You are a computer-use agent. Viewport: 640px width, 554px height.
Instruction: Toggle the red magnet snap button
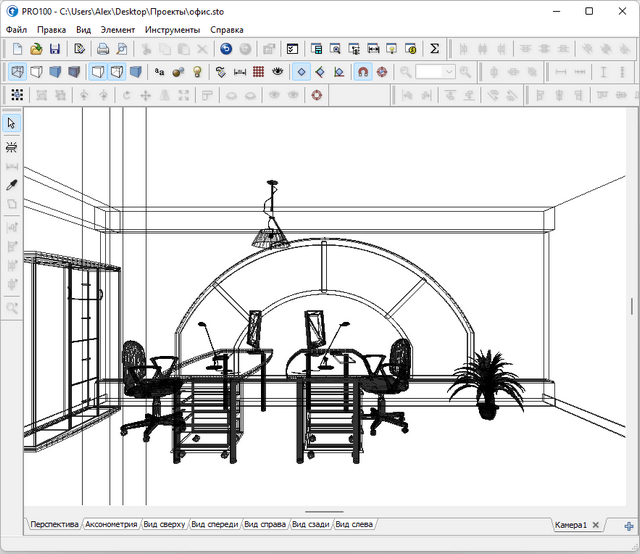pos(362,72)
